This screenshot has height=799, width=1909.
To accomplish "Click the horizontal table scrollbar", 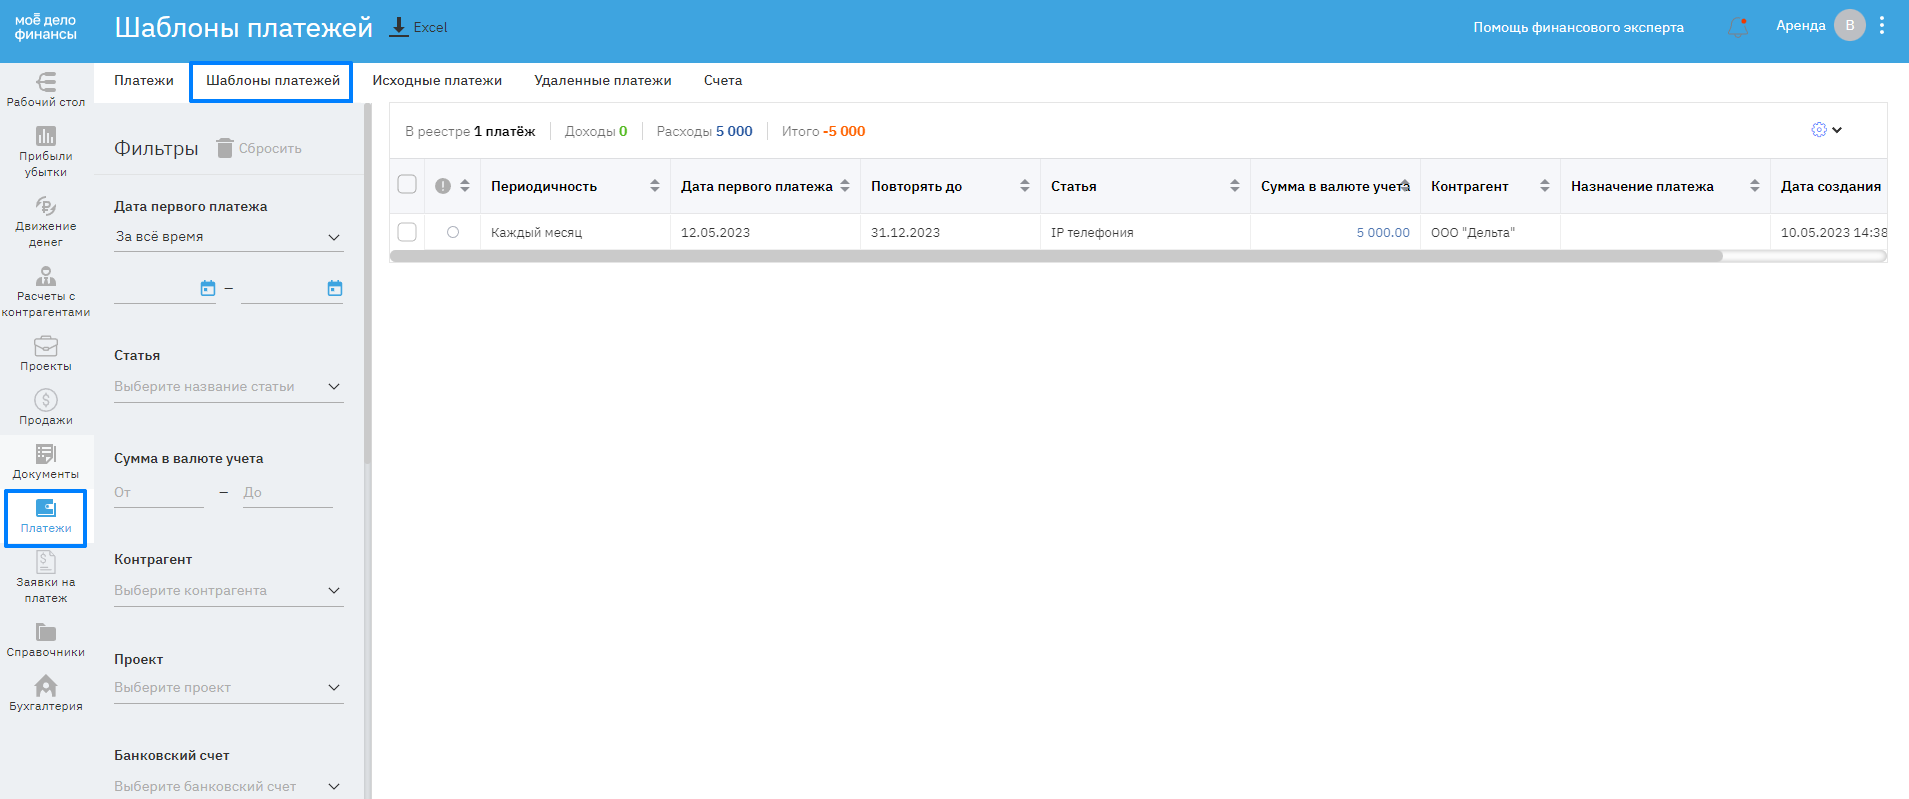I will 1055,257.
